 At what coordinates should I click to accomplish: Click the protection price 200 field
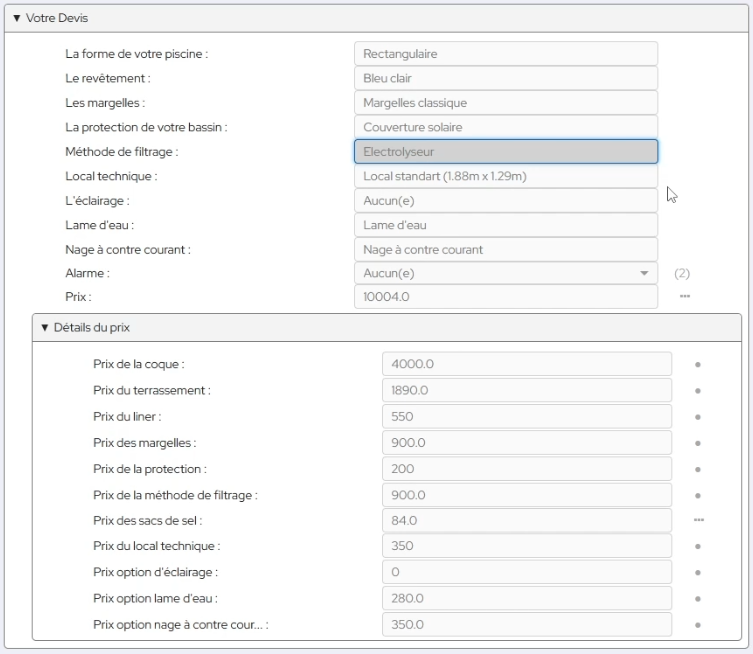527,469
